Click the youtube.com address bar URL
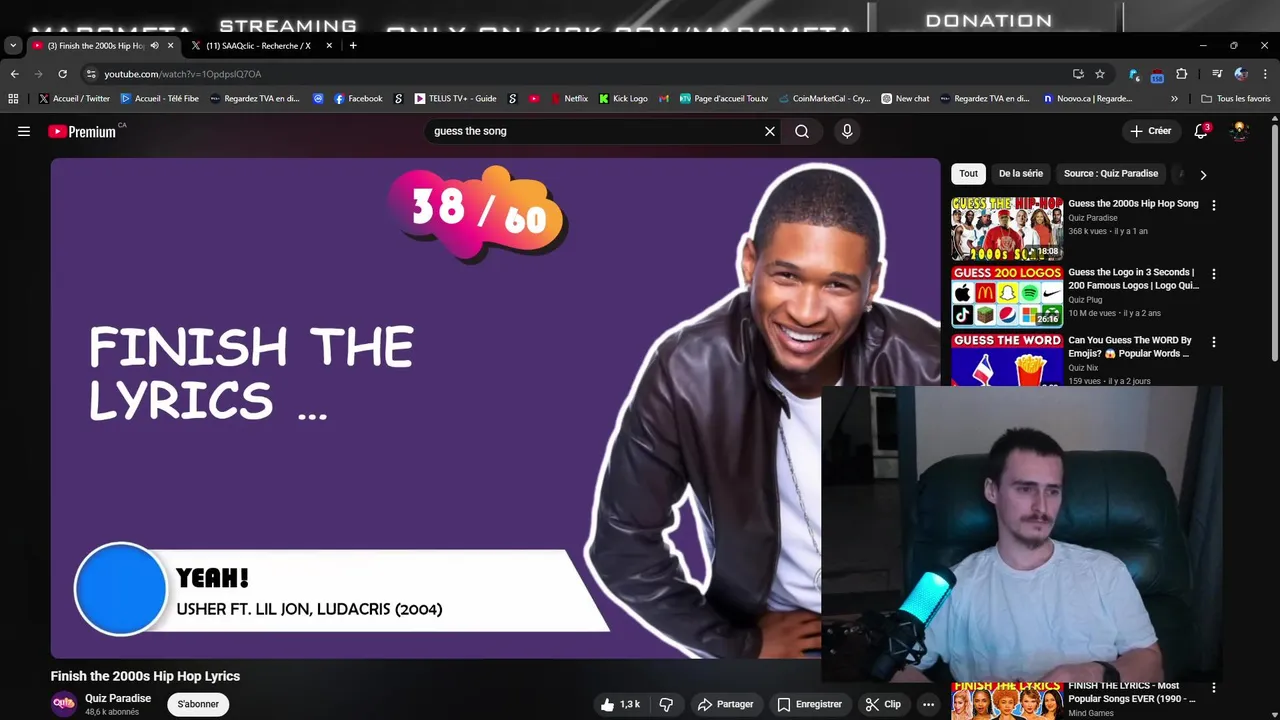Image resolution: width=1280 pixels, height=720 pixels. (182, 74)
